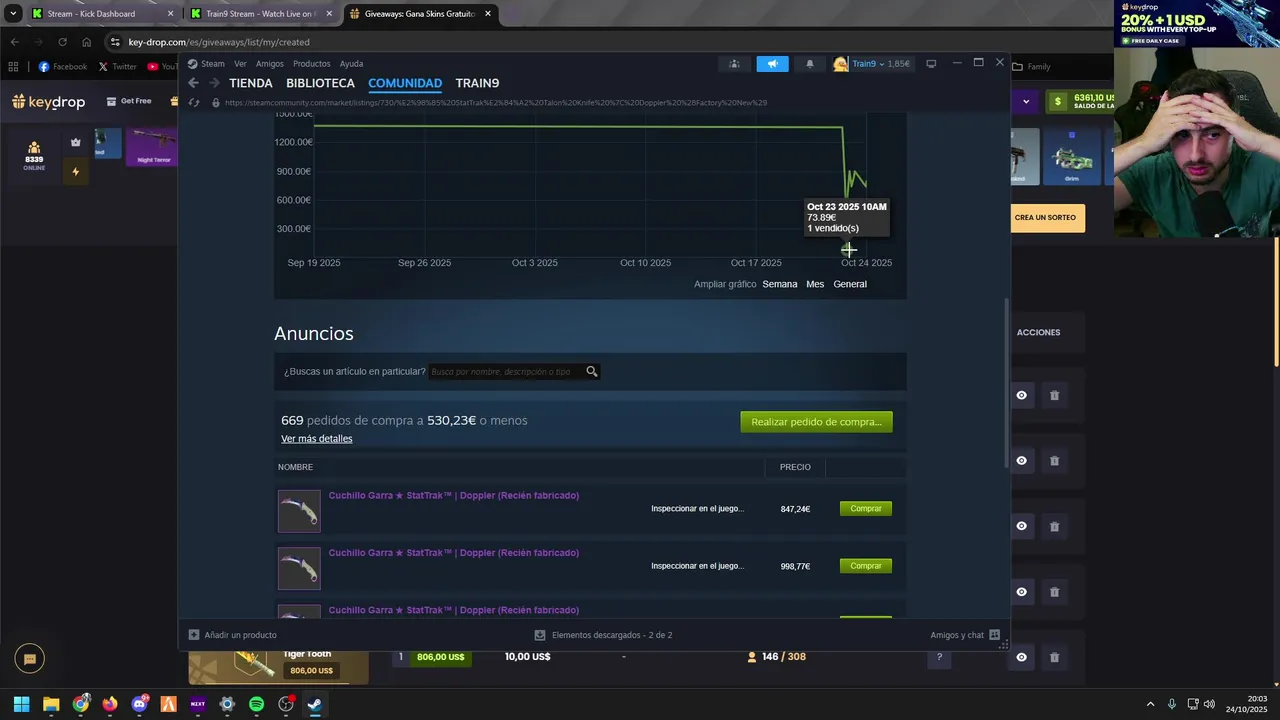Open OBS Studio from the taskbar
Image resolution: width=1280 pixels, height=720 pixels.
click(286, 704)
